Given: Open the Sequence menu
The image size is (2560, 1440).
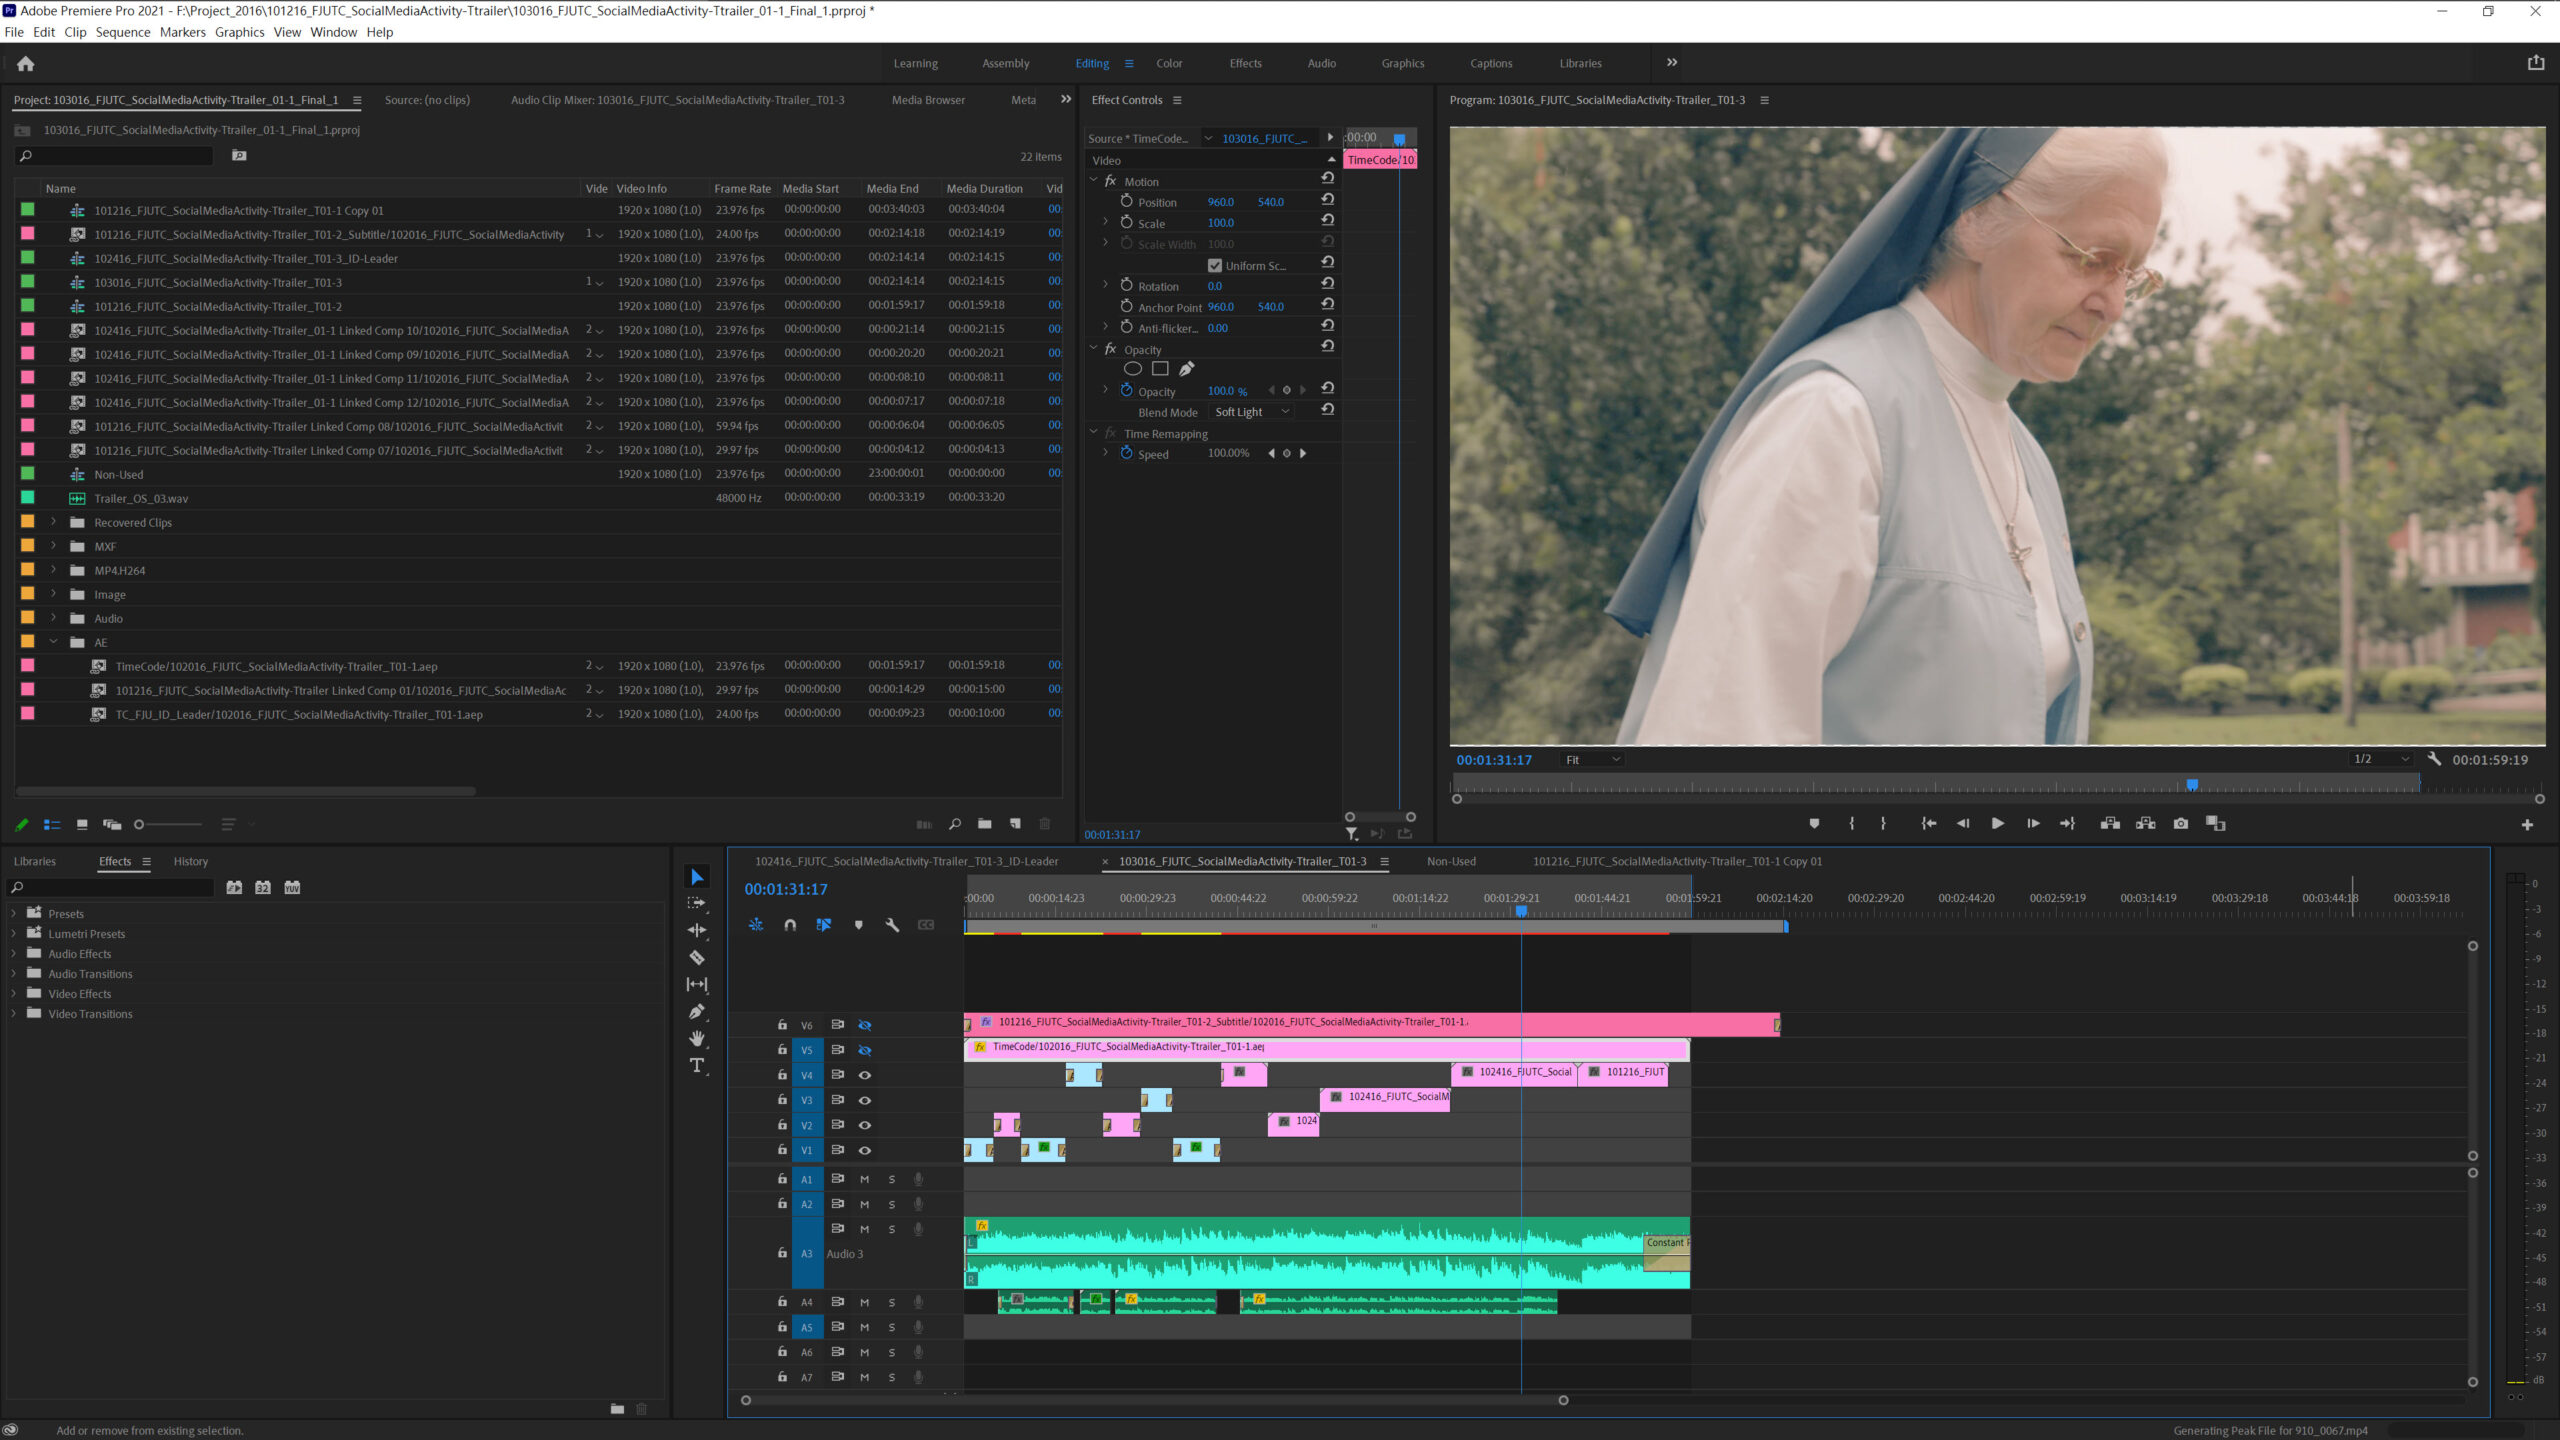Looking at the screenshot, I should [123, 32].
